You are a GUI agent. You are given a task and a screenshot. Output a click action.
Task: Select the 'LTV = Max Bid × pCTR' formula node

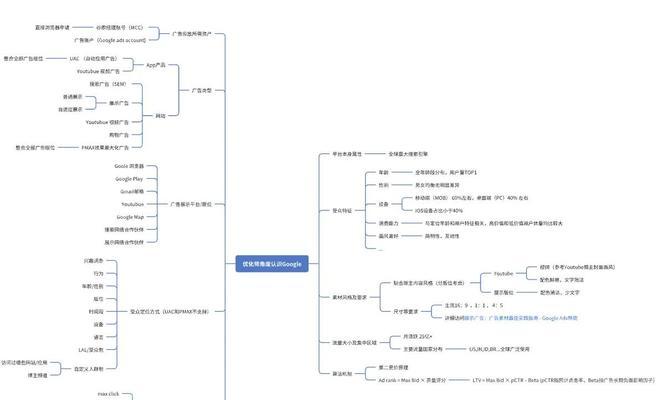(564, 380)
